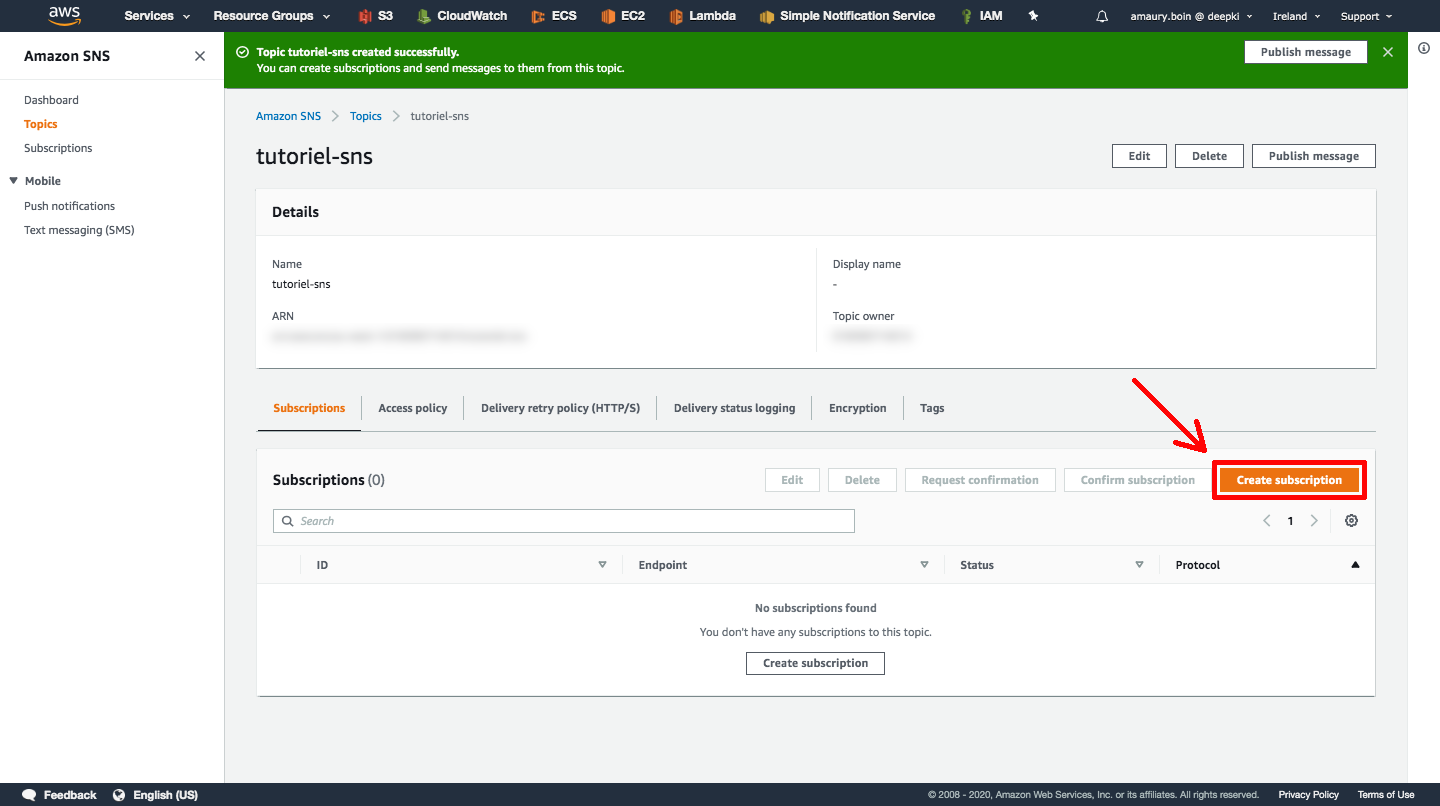
Task: Close the Amazon SNS side navigation
Action: [200, 56]
